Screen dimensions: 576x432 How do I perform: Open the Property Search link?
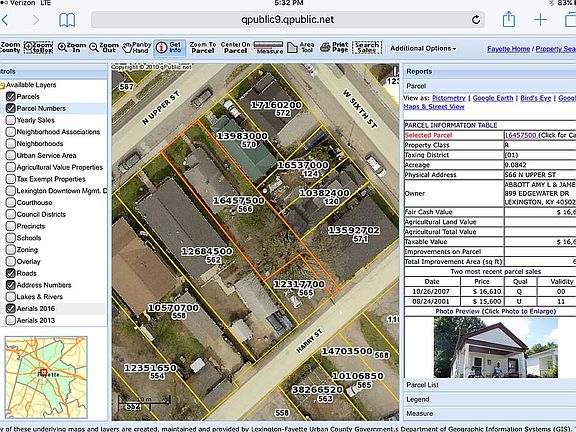(556, 49)
